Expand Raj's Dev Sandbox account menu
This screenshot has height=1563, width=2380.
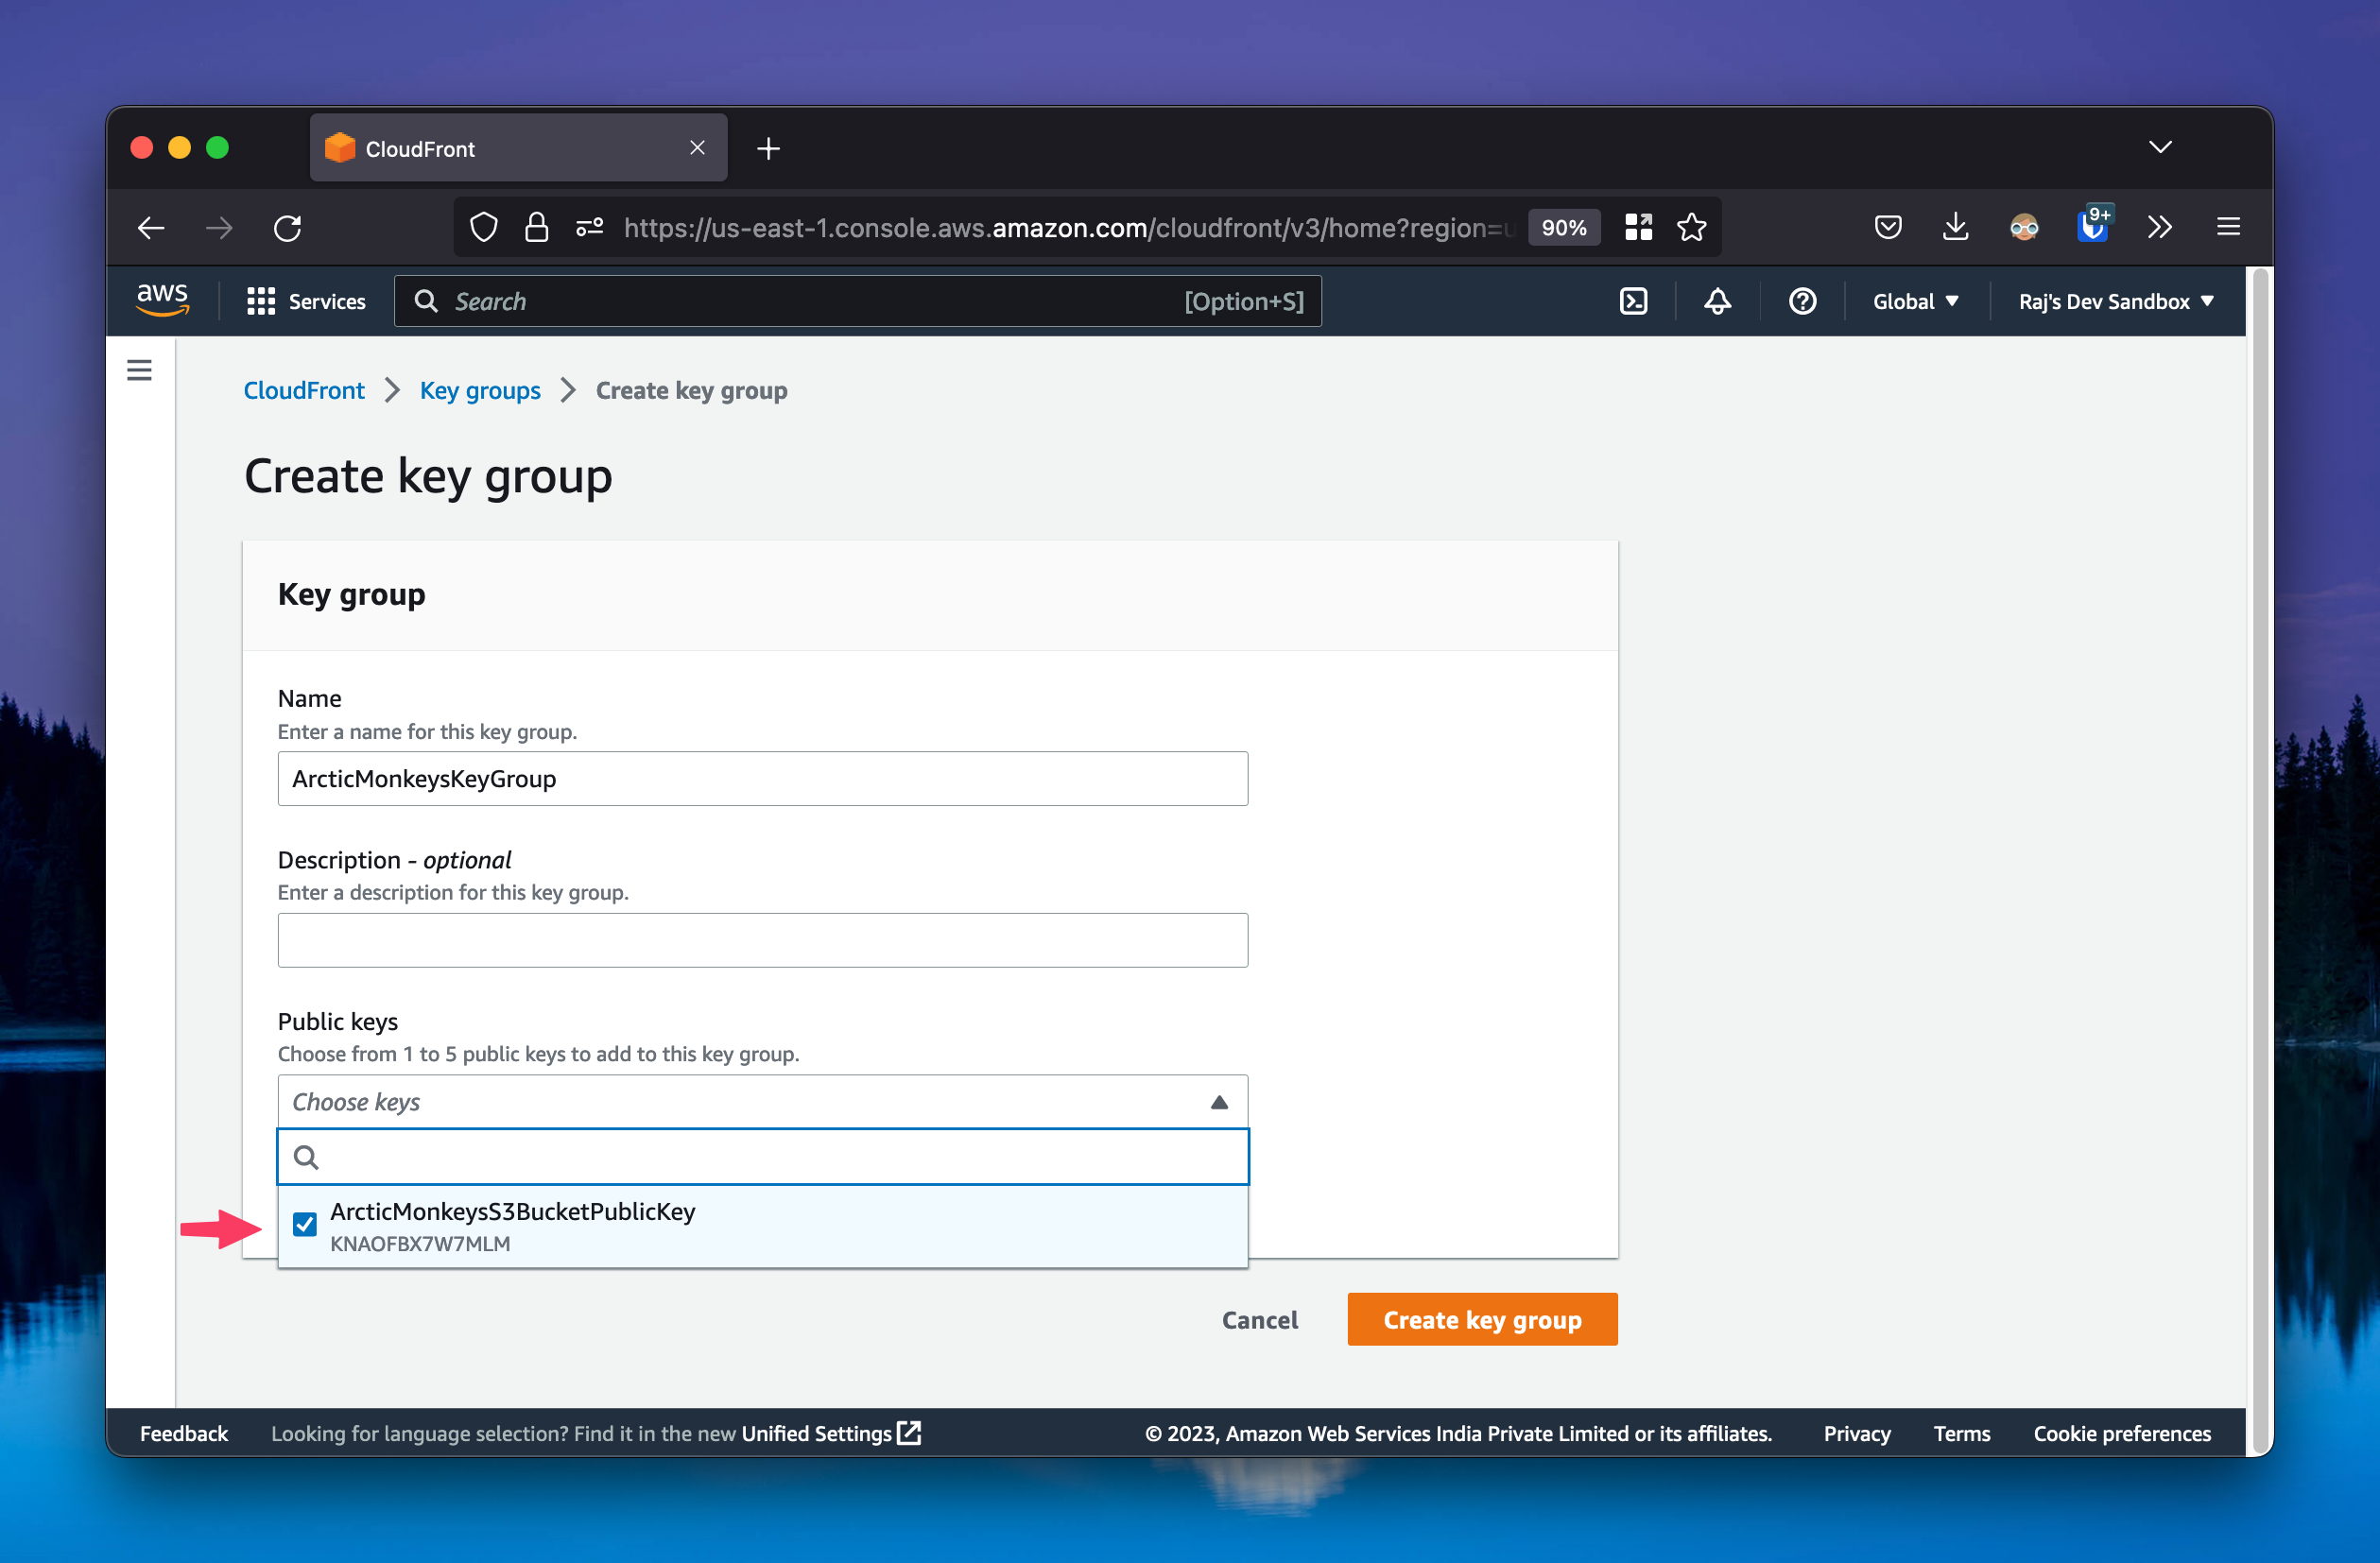click(x=2115, y=301)
